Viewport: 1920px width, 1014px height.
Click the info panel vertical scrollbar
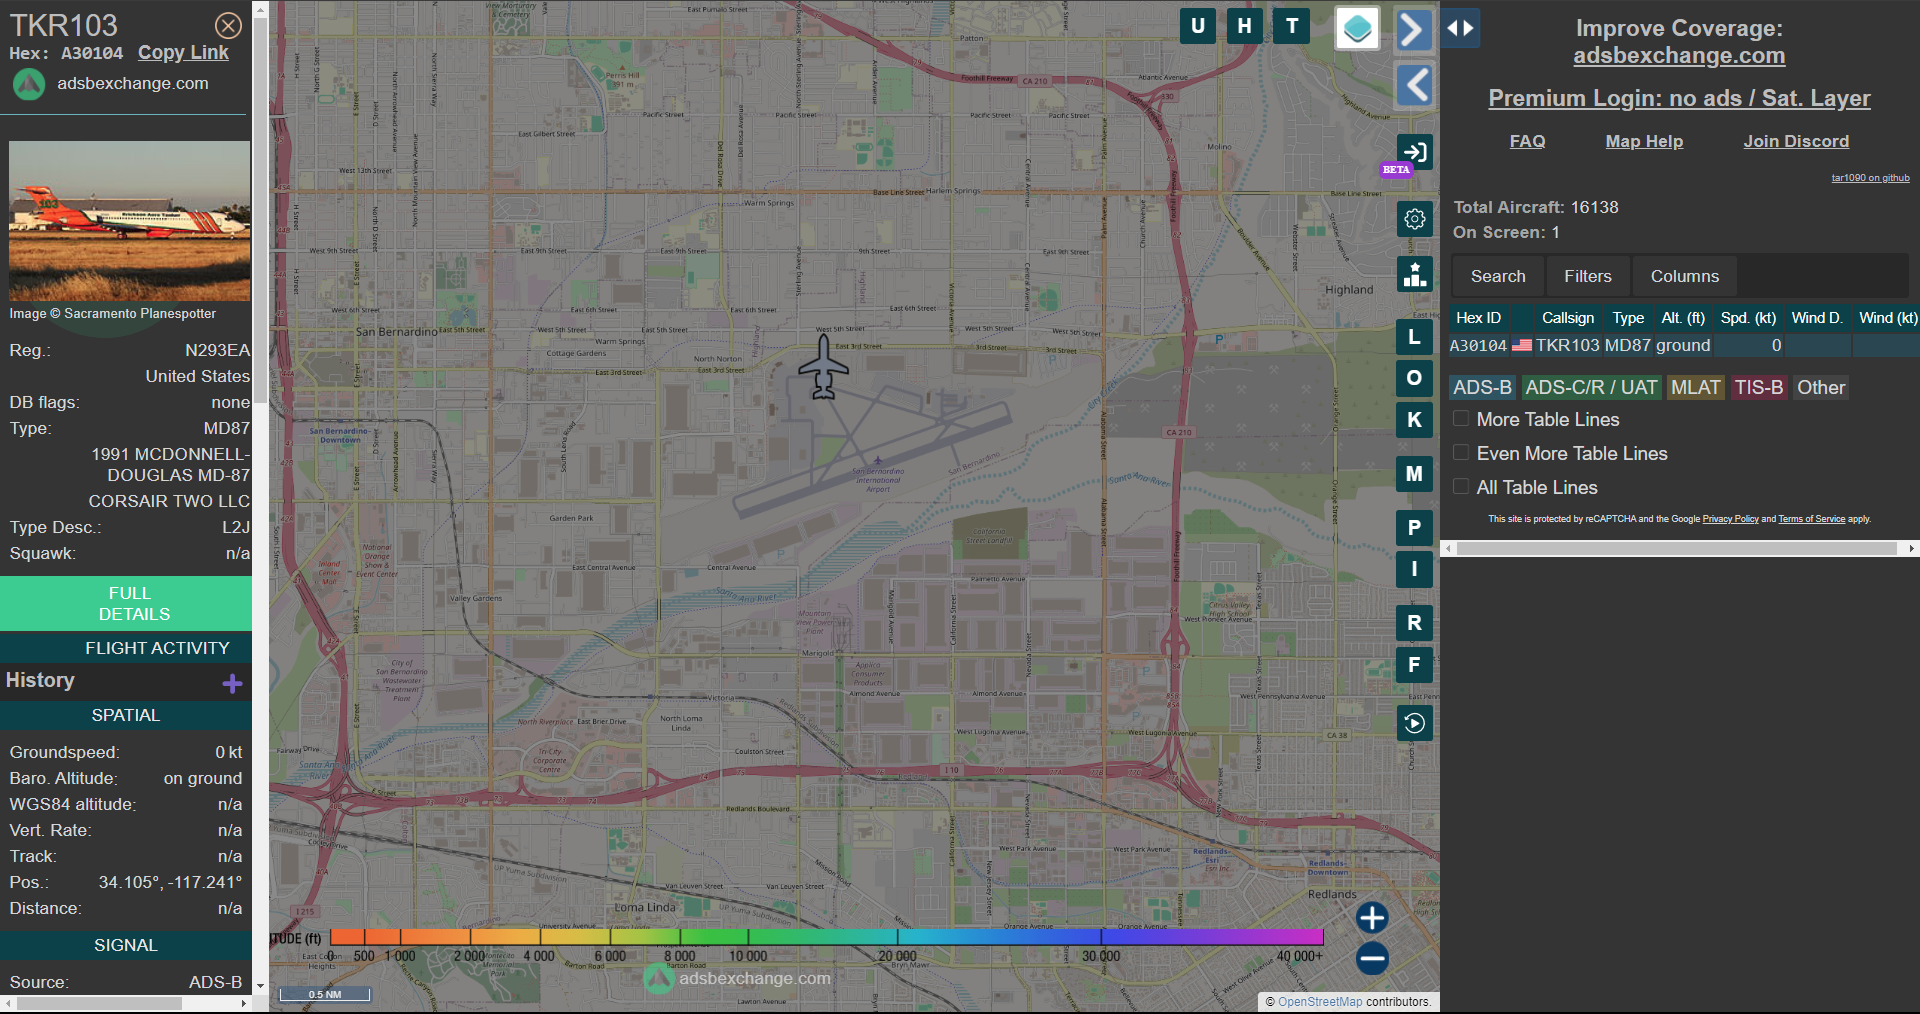pos(260,210)
